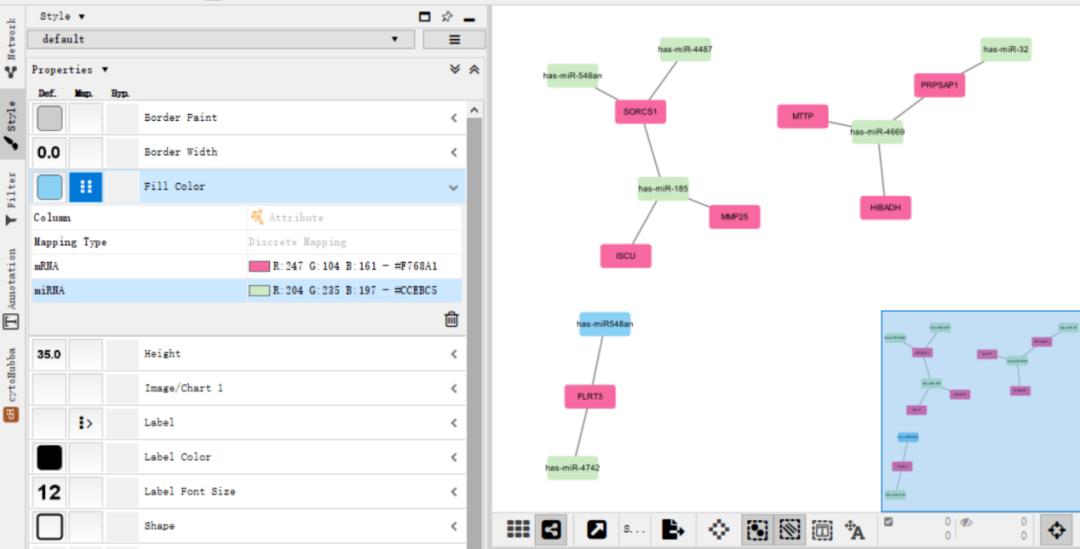Open the default style selection combo box
The width and height of the screenshot is (1080, 549).
click(x=221, y=39)
